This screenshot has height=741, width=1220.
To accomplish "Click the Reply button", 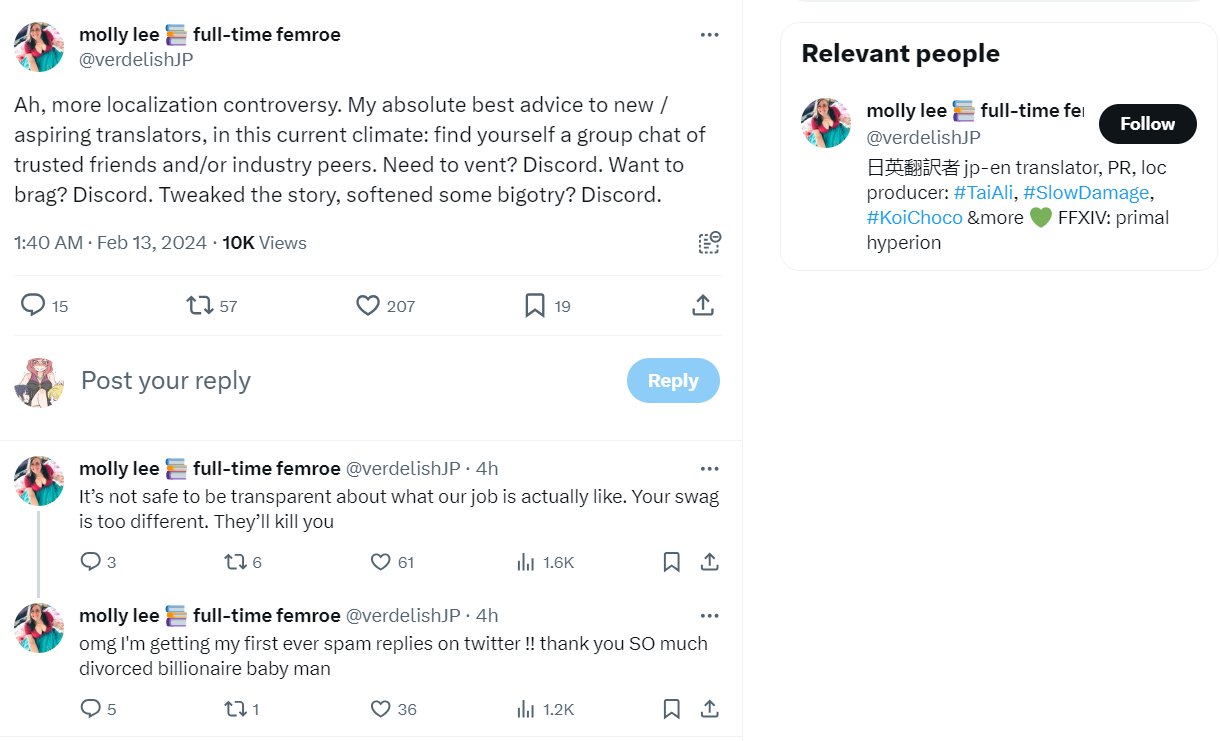I will pyautogui.click(x=673, y=380).
